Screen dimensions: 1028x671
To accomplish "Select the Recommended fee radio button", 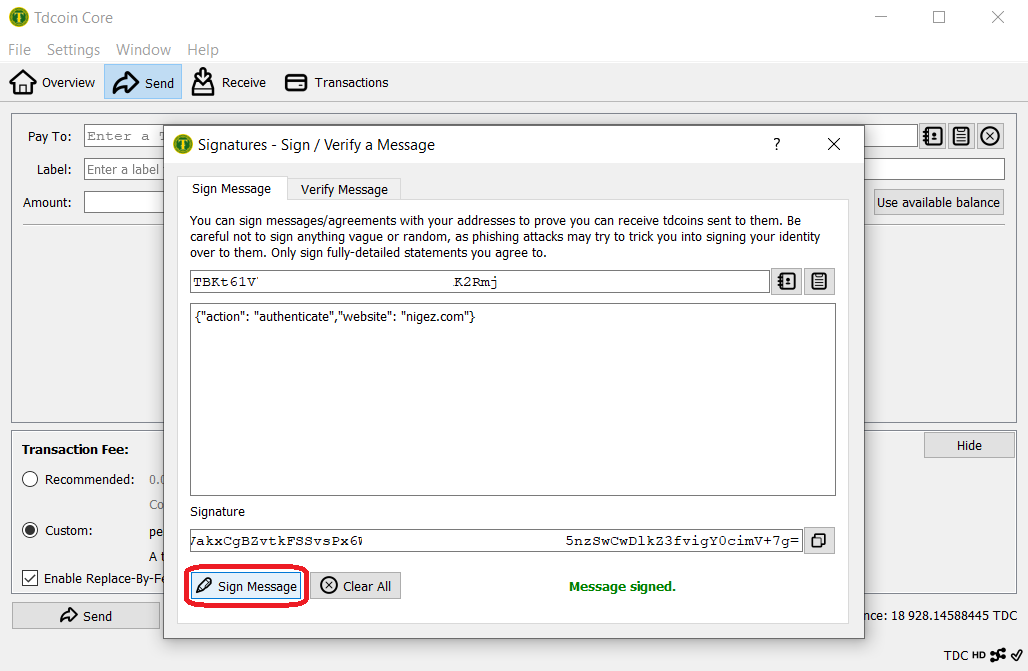I will point(31,480).
